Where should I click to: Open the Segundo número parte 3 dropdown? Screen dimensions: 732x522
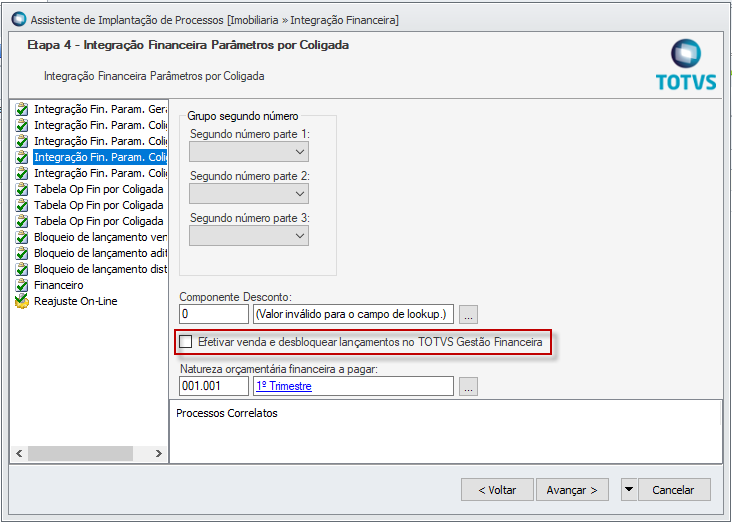point(249,236)
